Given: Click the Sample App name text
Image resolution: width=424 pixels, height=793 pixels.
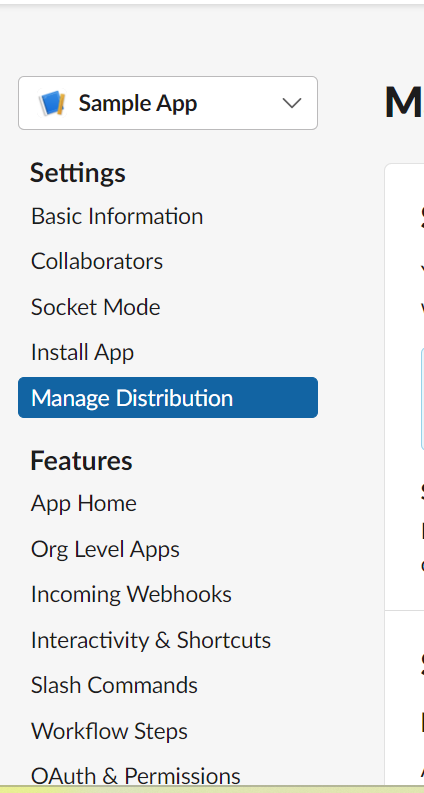Looking at the screenshot, I should coord(138,104).
